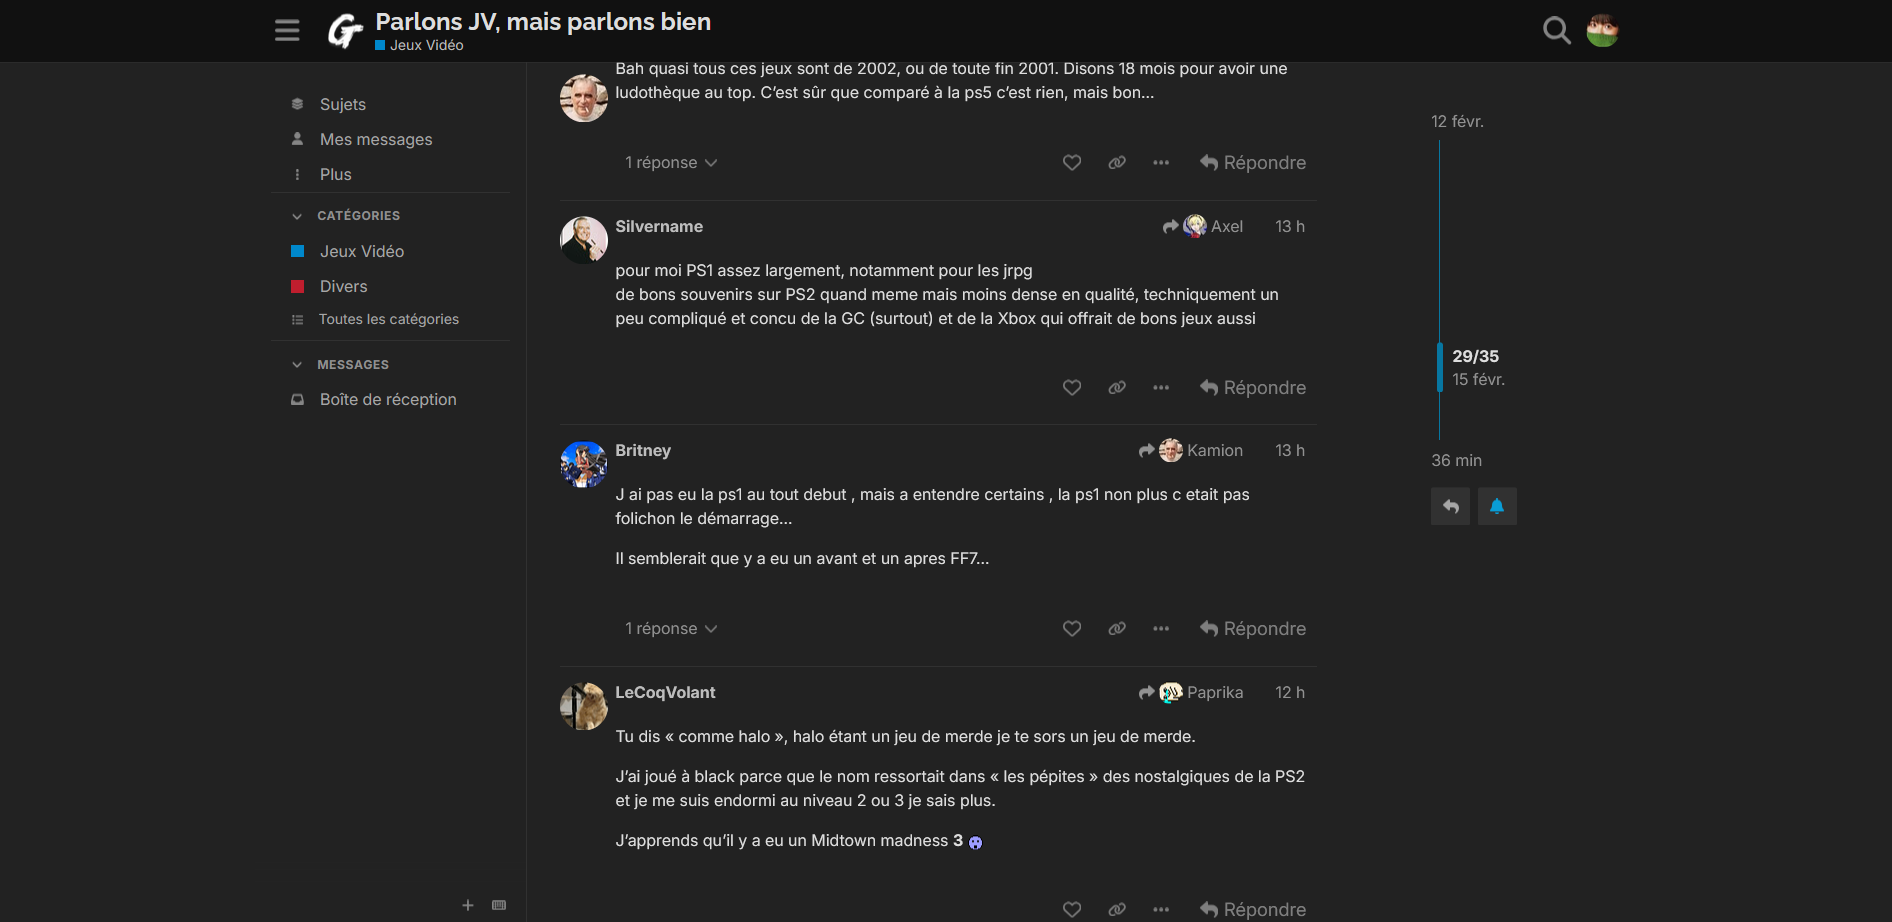Collapse the Catégories sidebar section
1892x922 pixels.
click(297, 216)
